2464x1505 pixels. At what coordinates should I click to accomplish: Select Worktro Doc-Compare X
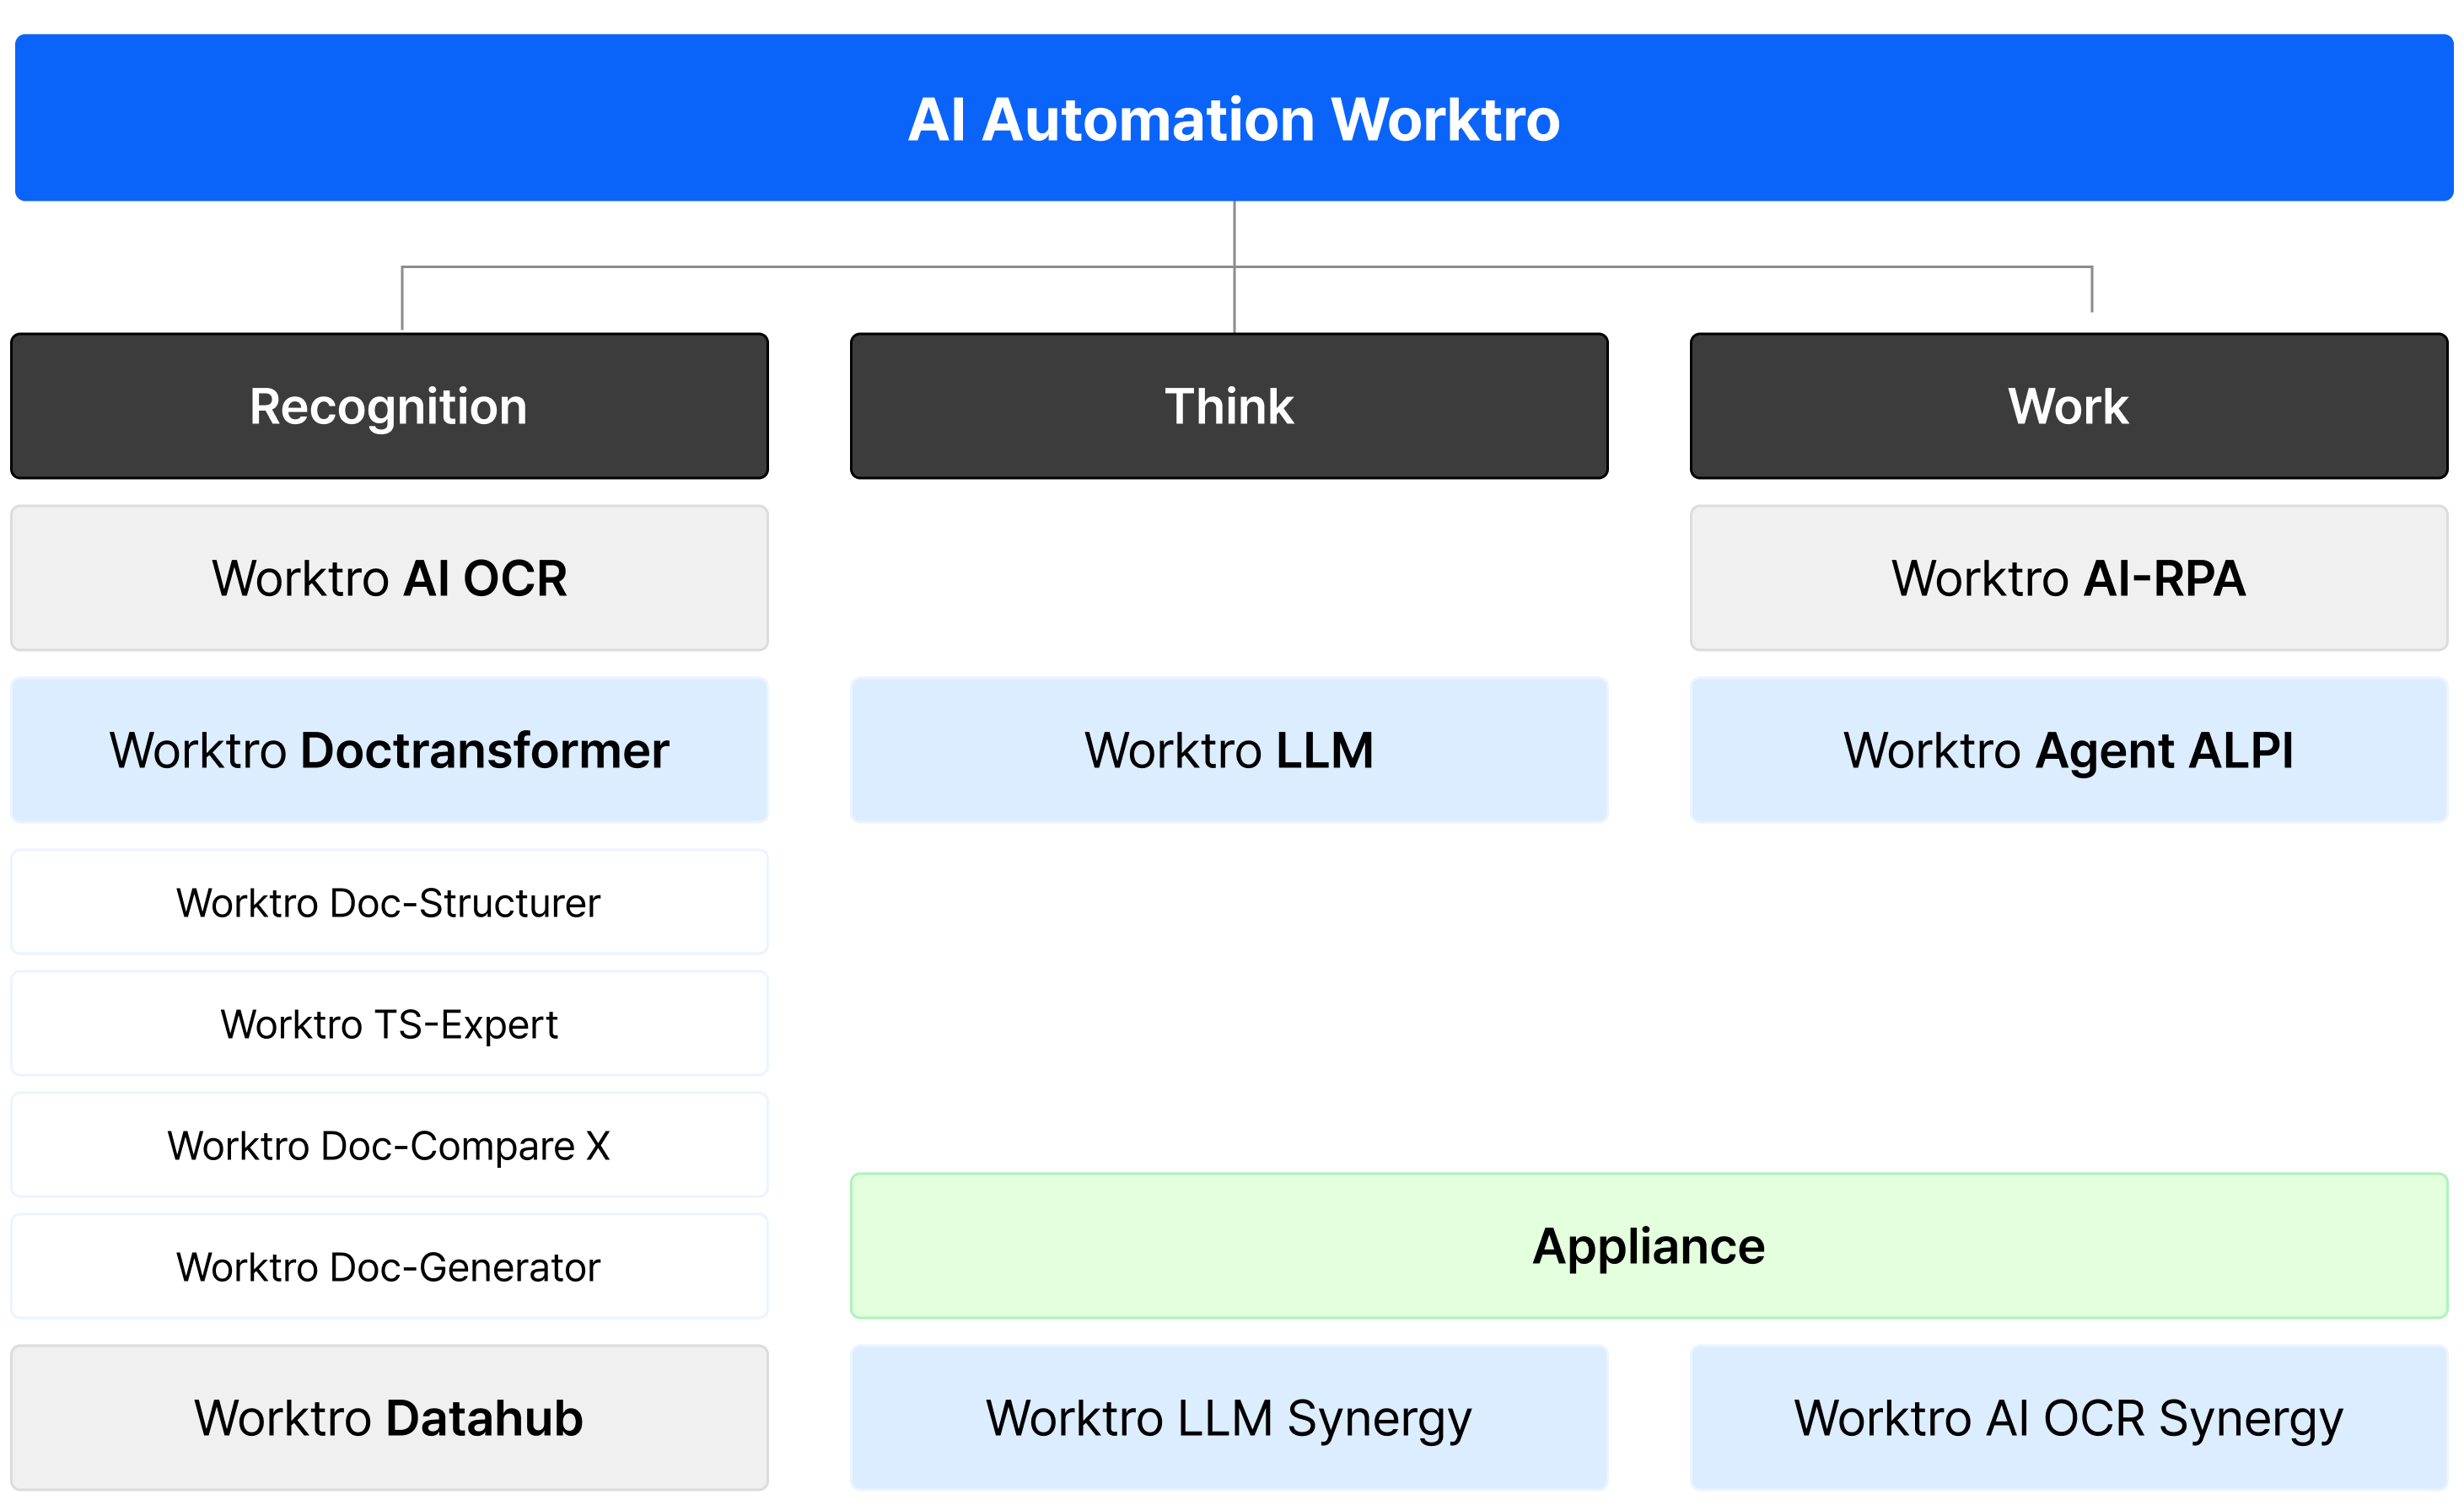389,1145
